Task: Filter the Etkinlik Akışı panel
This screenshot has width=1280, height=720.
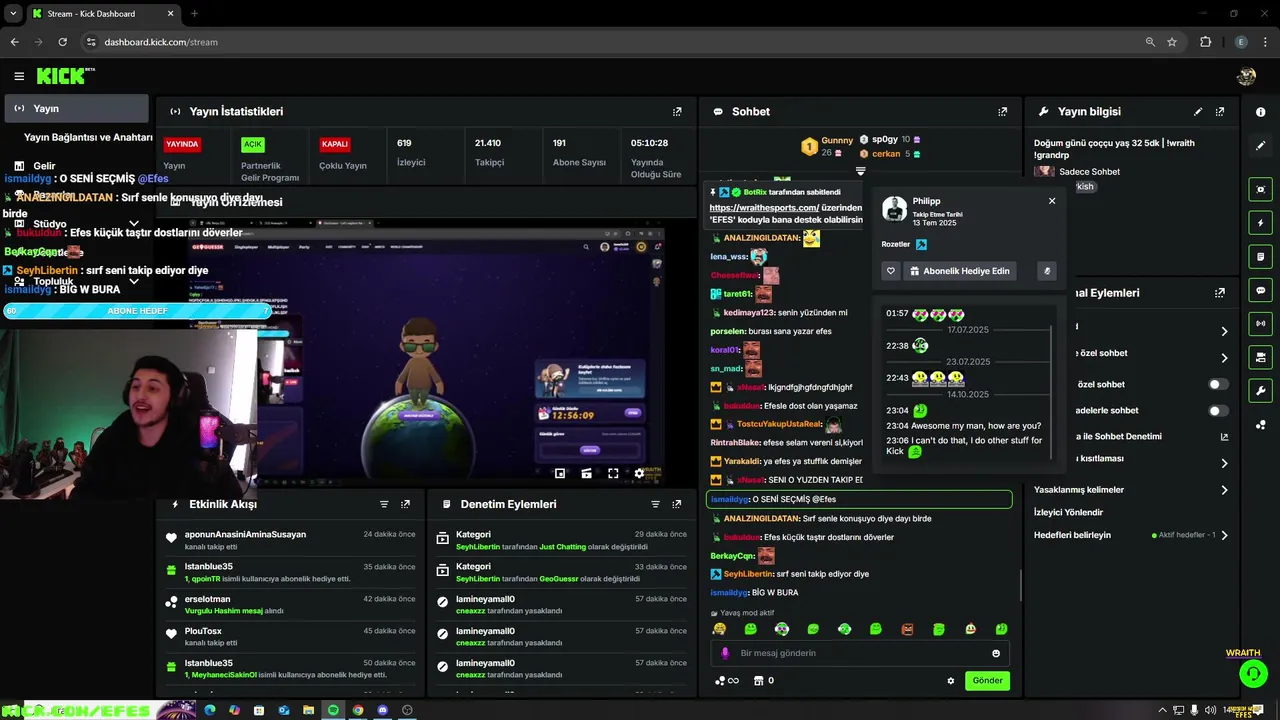Action: pyautogui.click(x=384, y=505)
